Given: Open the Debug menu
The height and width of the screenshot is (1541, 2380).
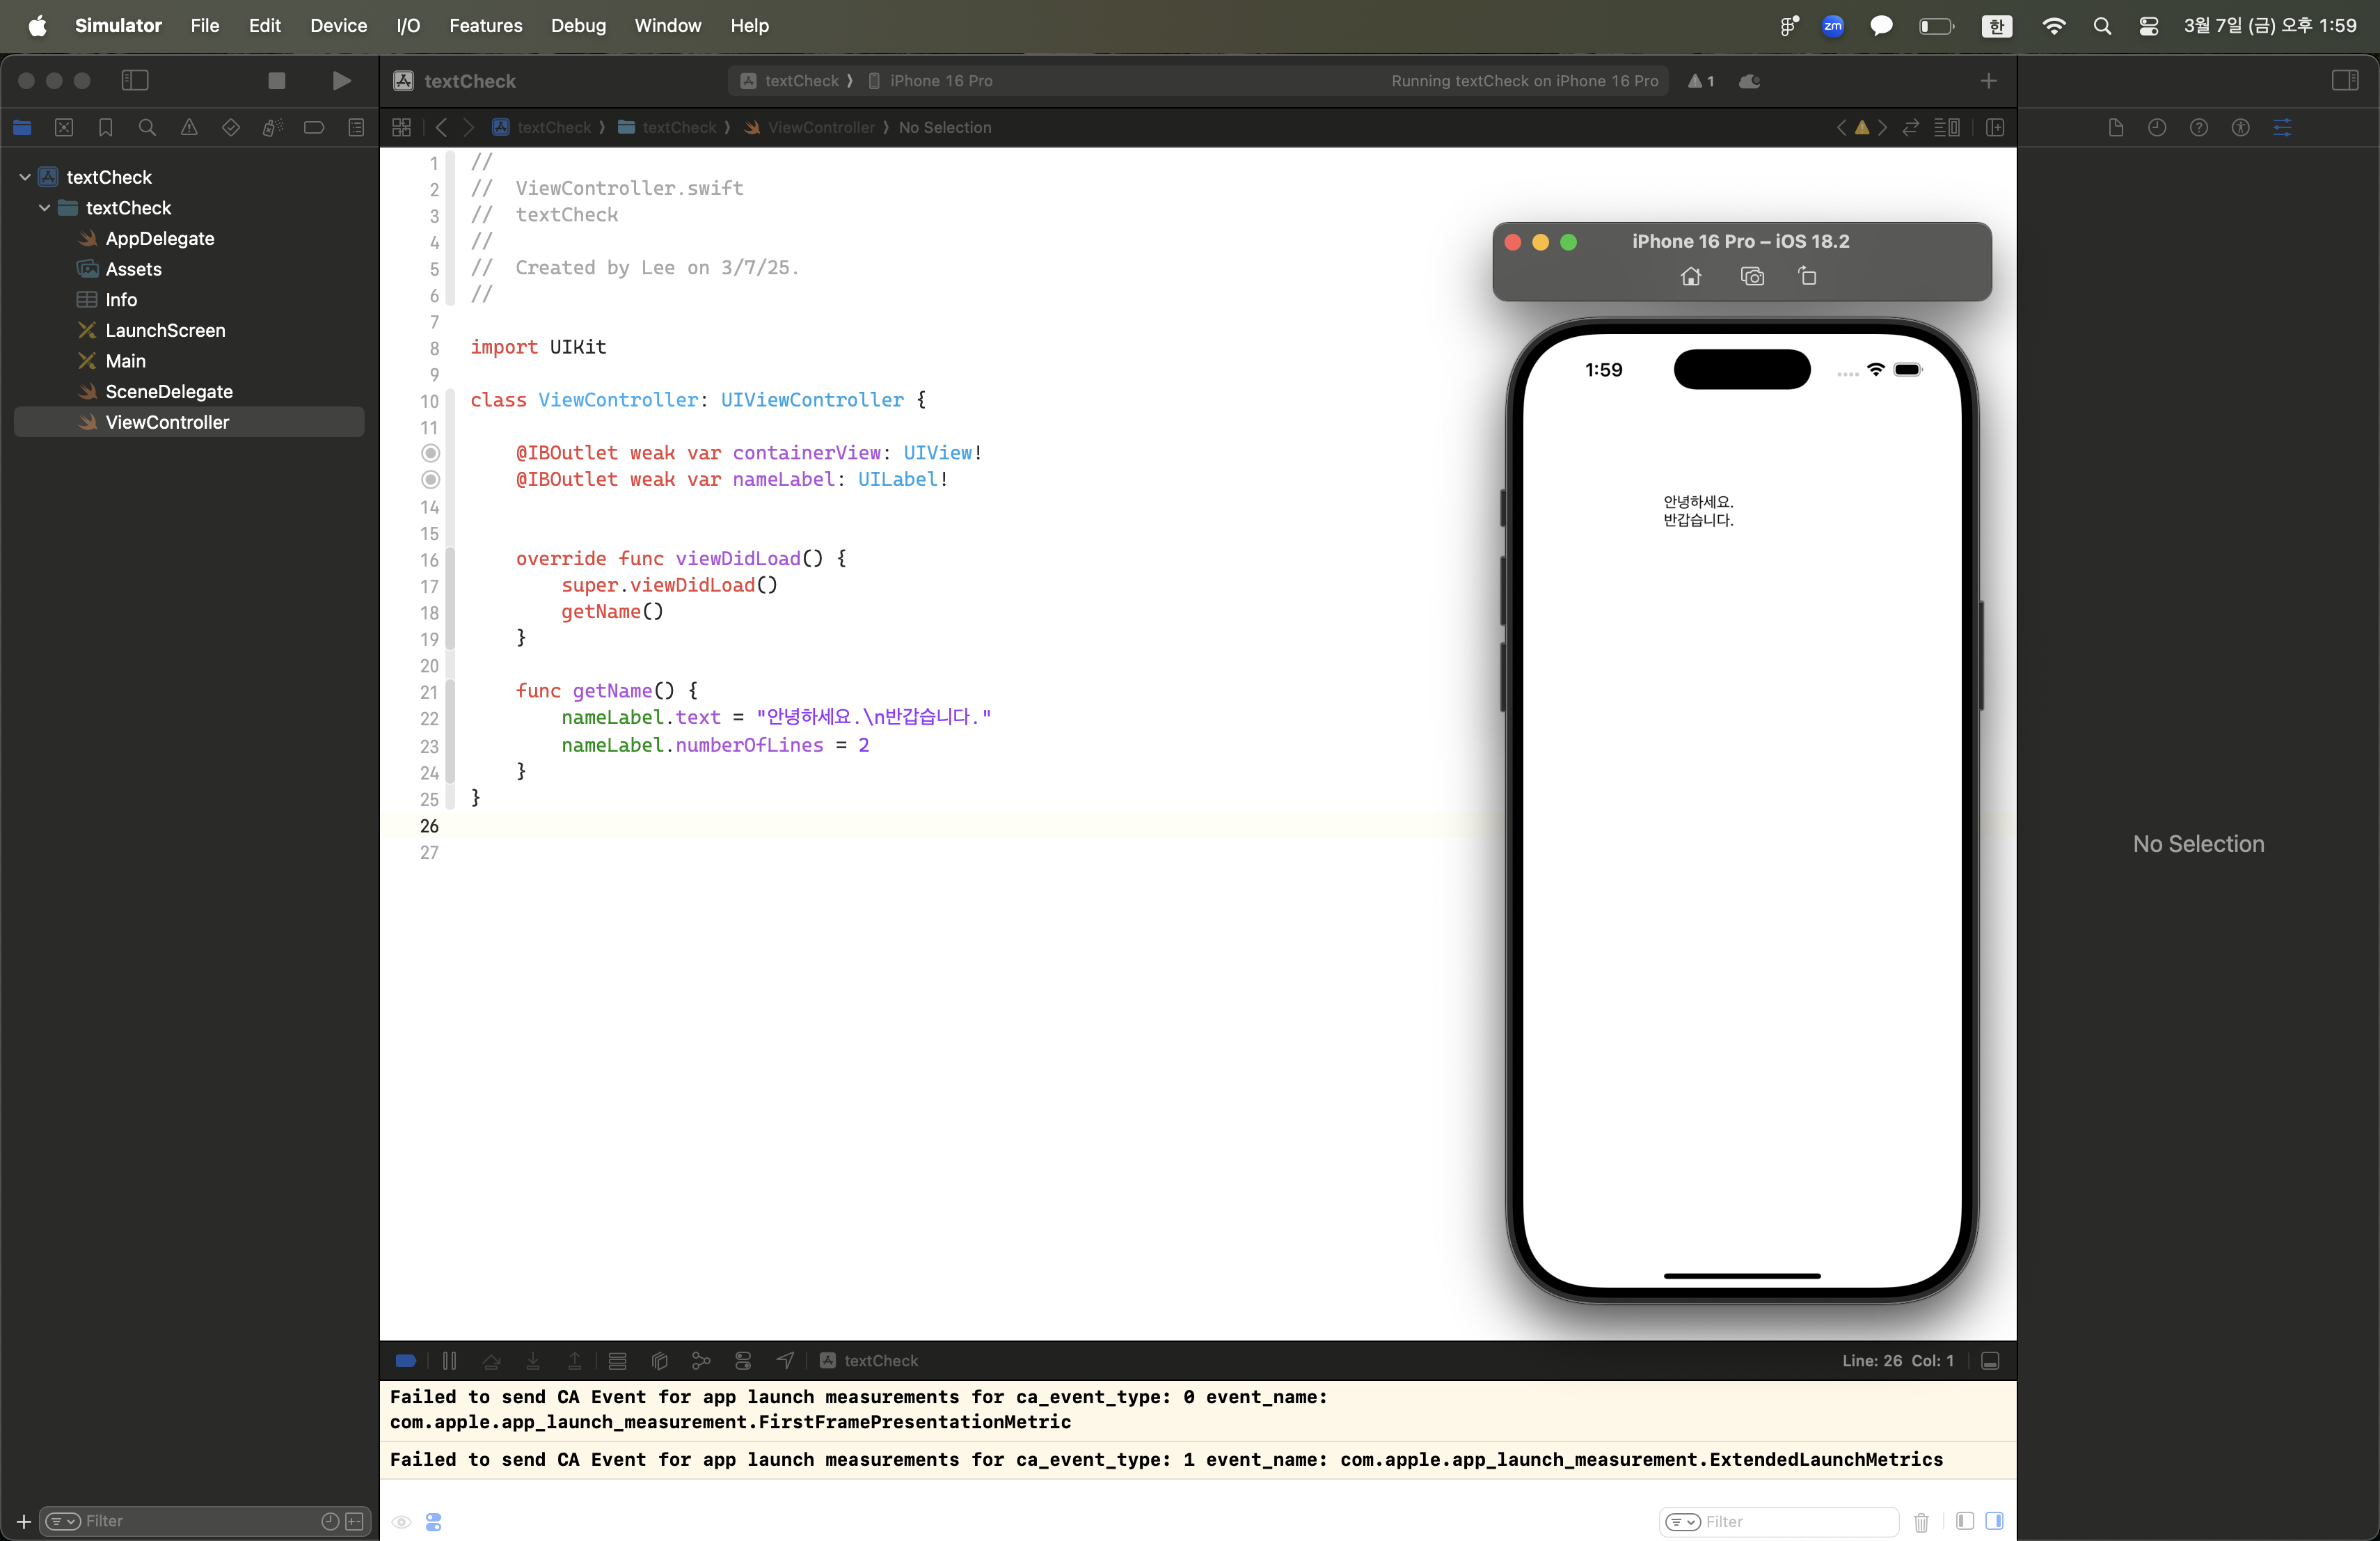Looking at the screenshot, I should [578, 26].
